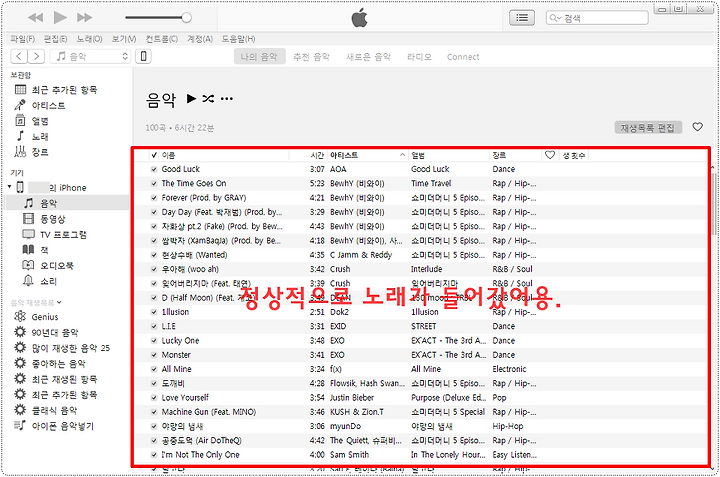Uncheck the Love Yourself song checkbox
720x477 pixels.
[154, 398]
